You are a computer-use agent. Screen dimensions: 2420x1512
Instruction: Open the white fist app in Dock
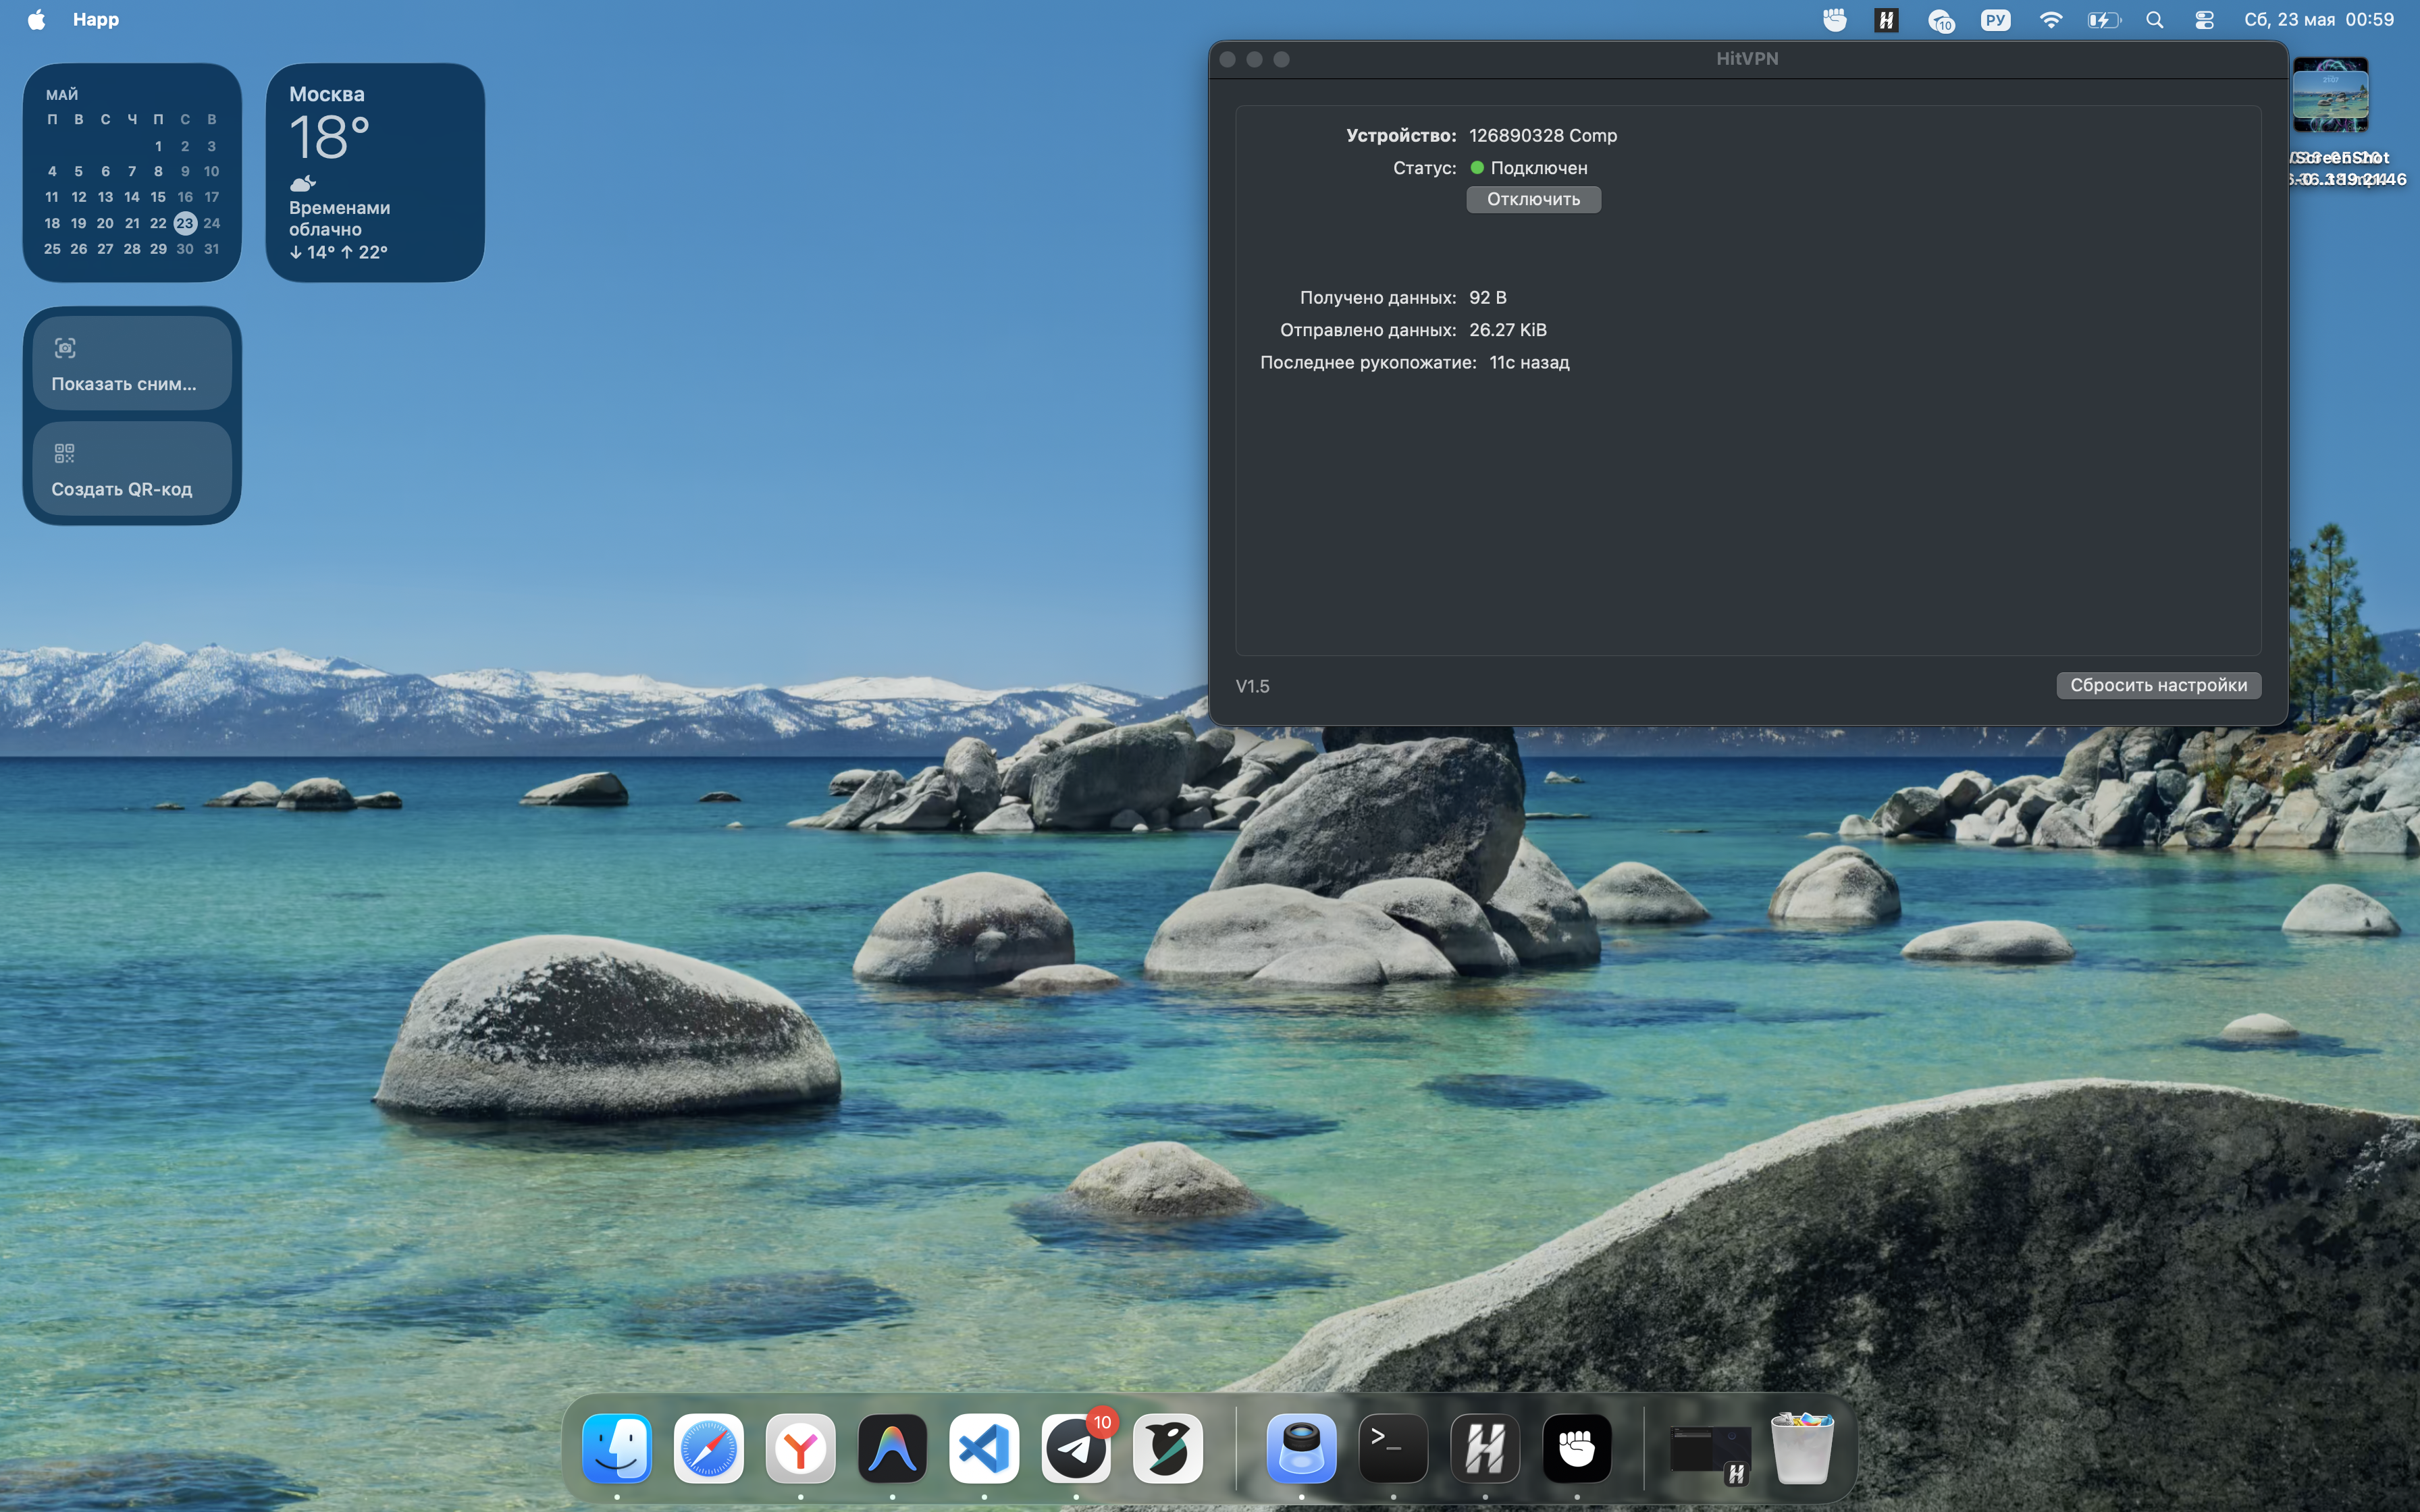(1577, 1448)
